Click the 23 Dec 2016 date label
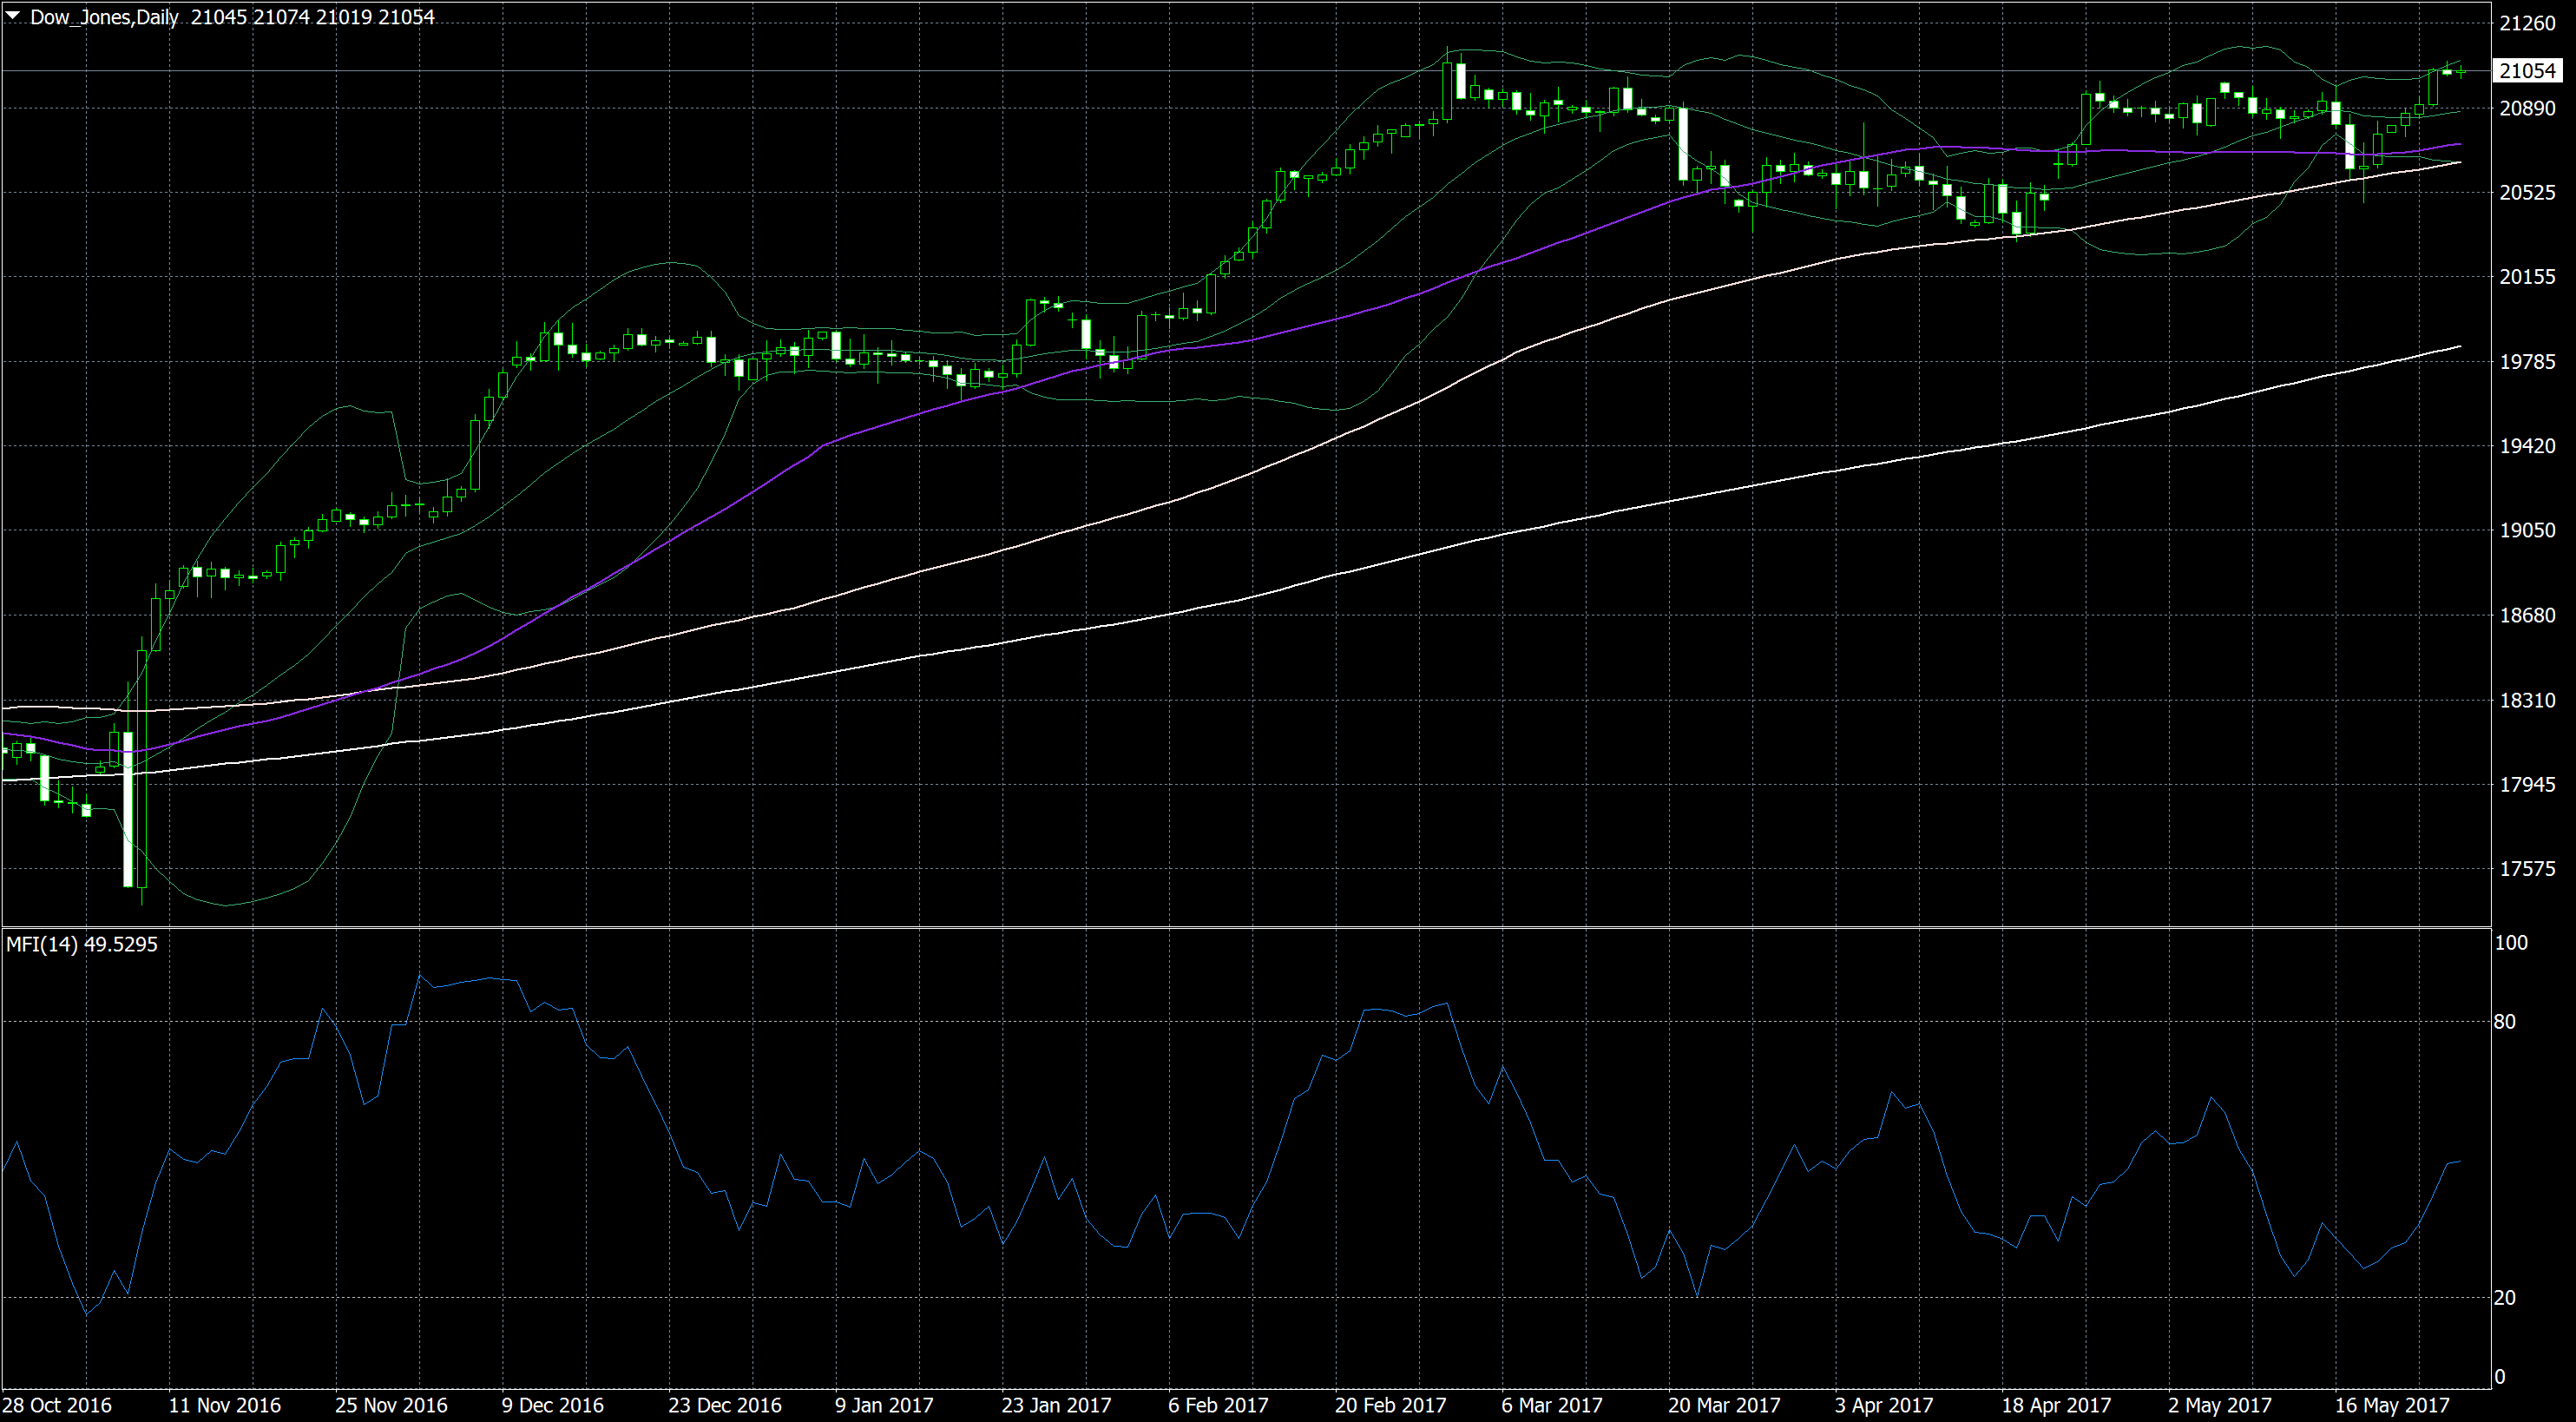 [x=725, y=1405]
